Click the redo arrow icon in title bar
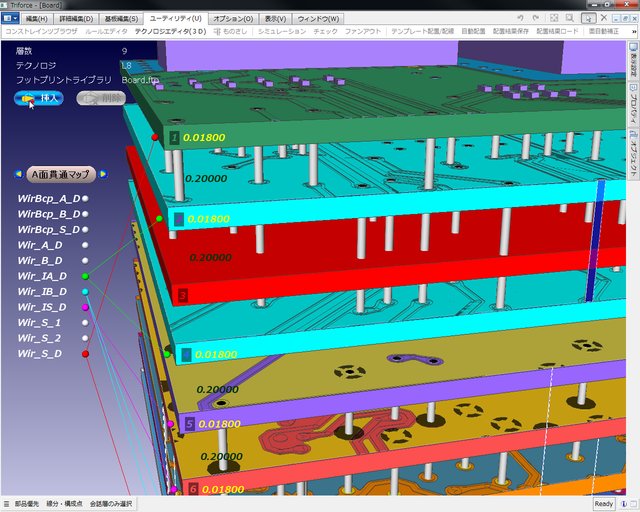Image resolution: width=640 pixels, height=512 pixels. (x=537, y=18)
